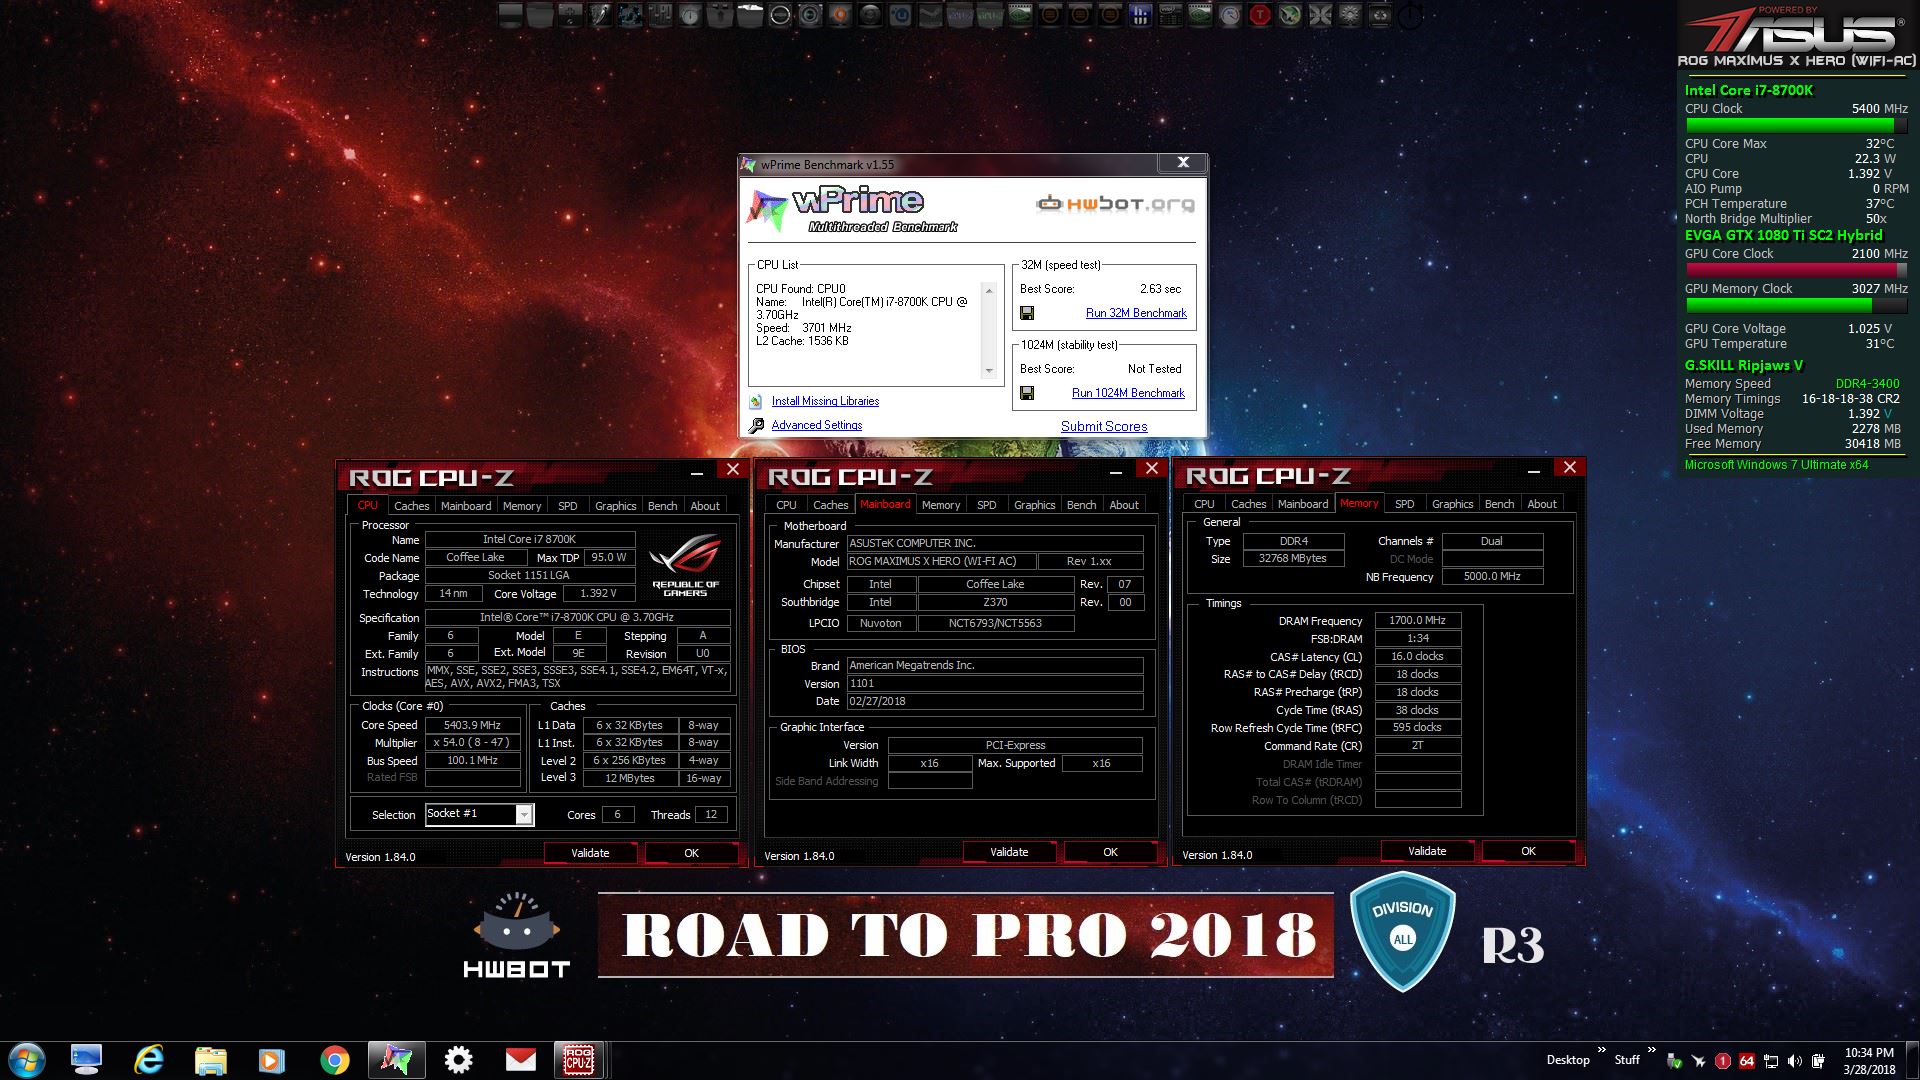
Task: Open Graphics tab in the Mainboard window
Action: click(1034, 505)
